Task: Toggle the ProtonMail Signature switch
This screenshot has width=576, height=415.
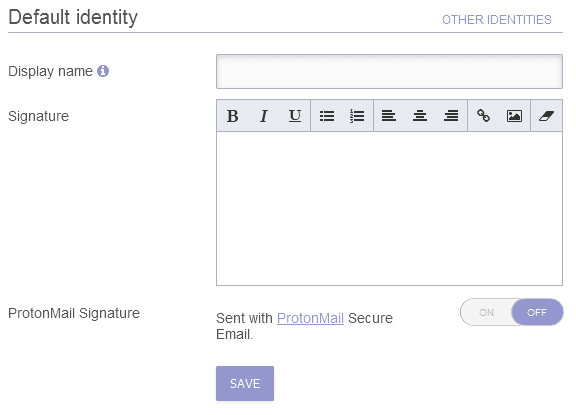Action: click(x=512, y=312)
